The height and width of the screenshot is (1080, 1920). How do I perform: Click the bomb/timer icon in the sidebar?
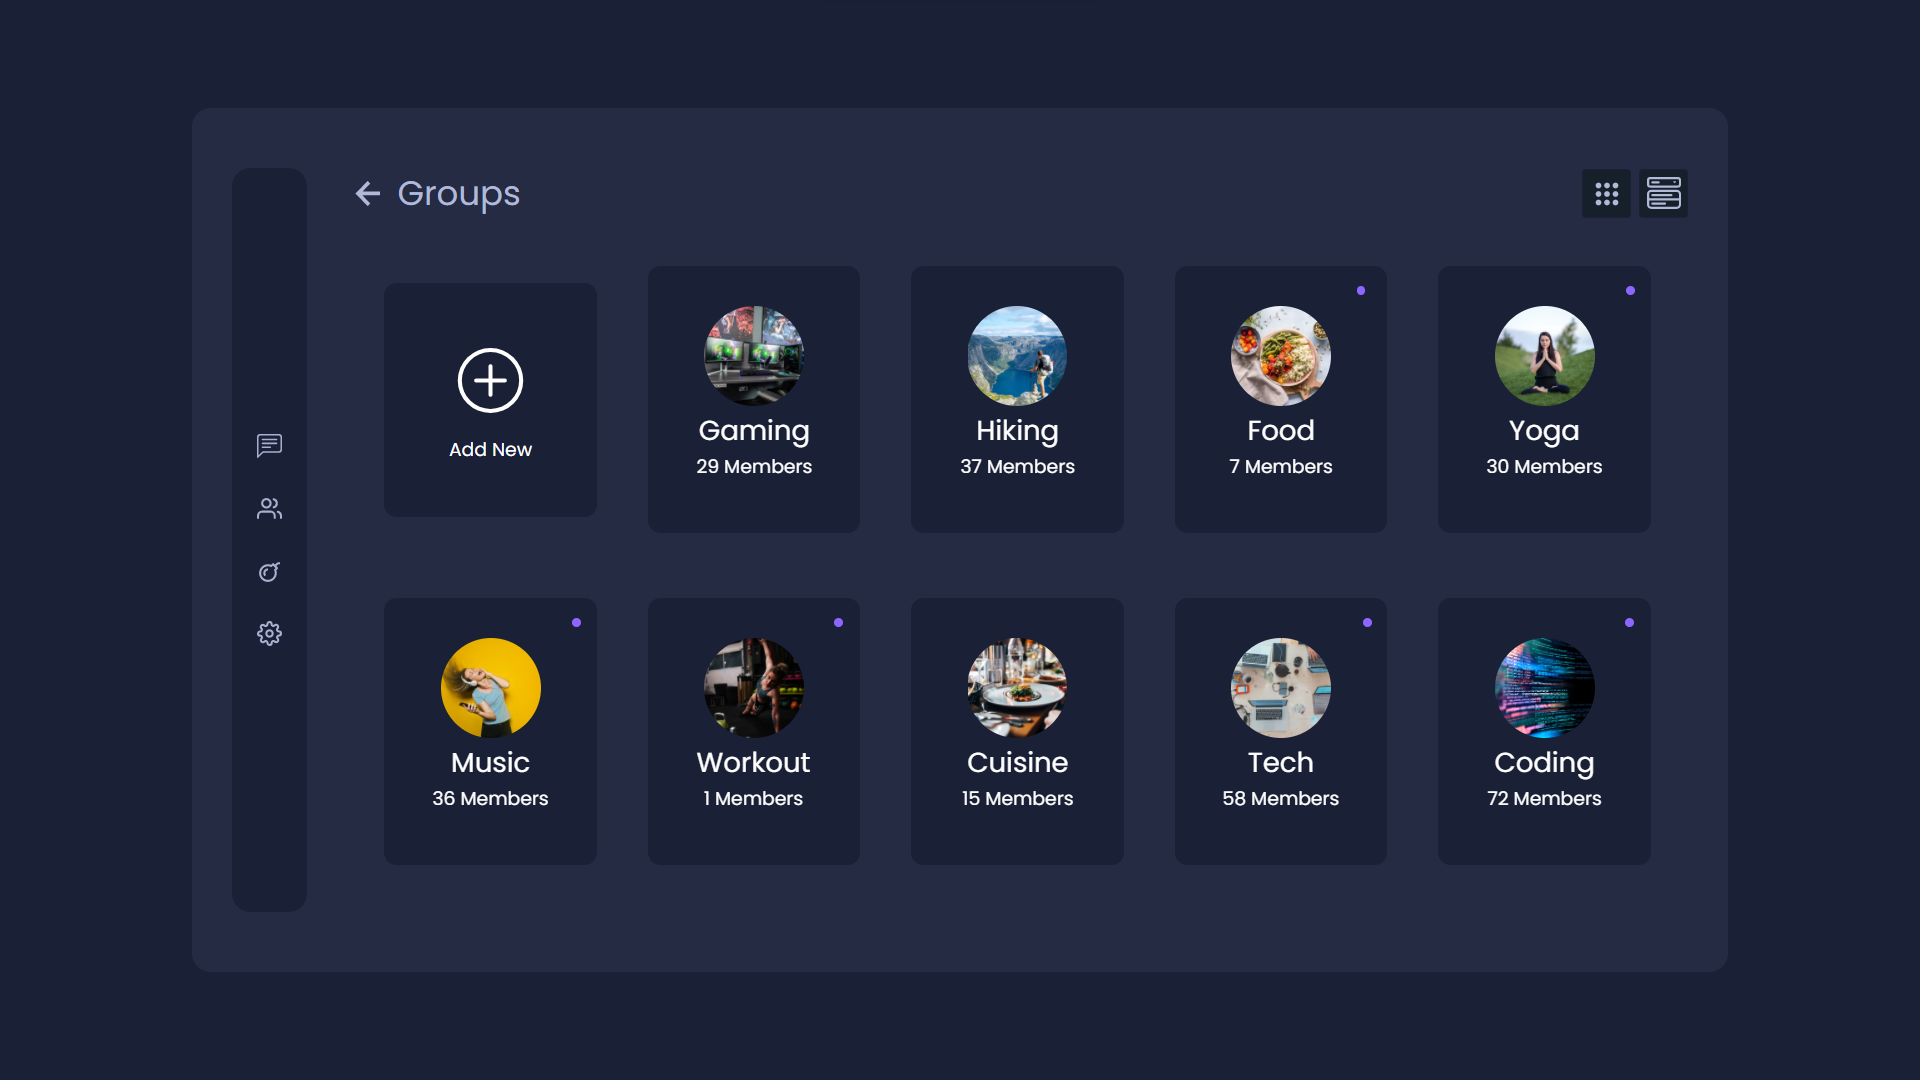click(x=268, y=571)
